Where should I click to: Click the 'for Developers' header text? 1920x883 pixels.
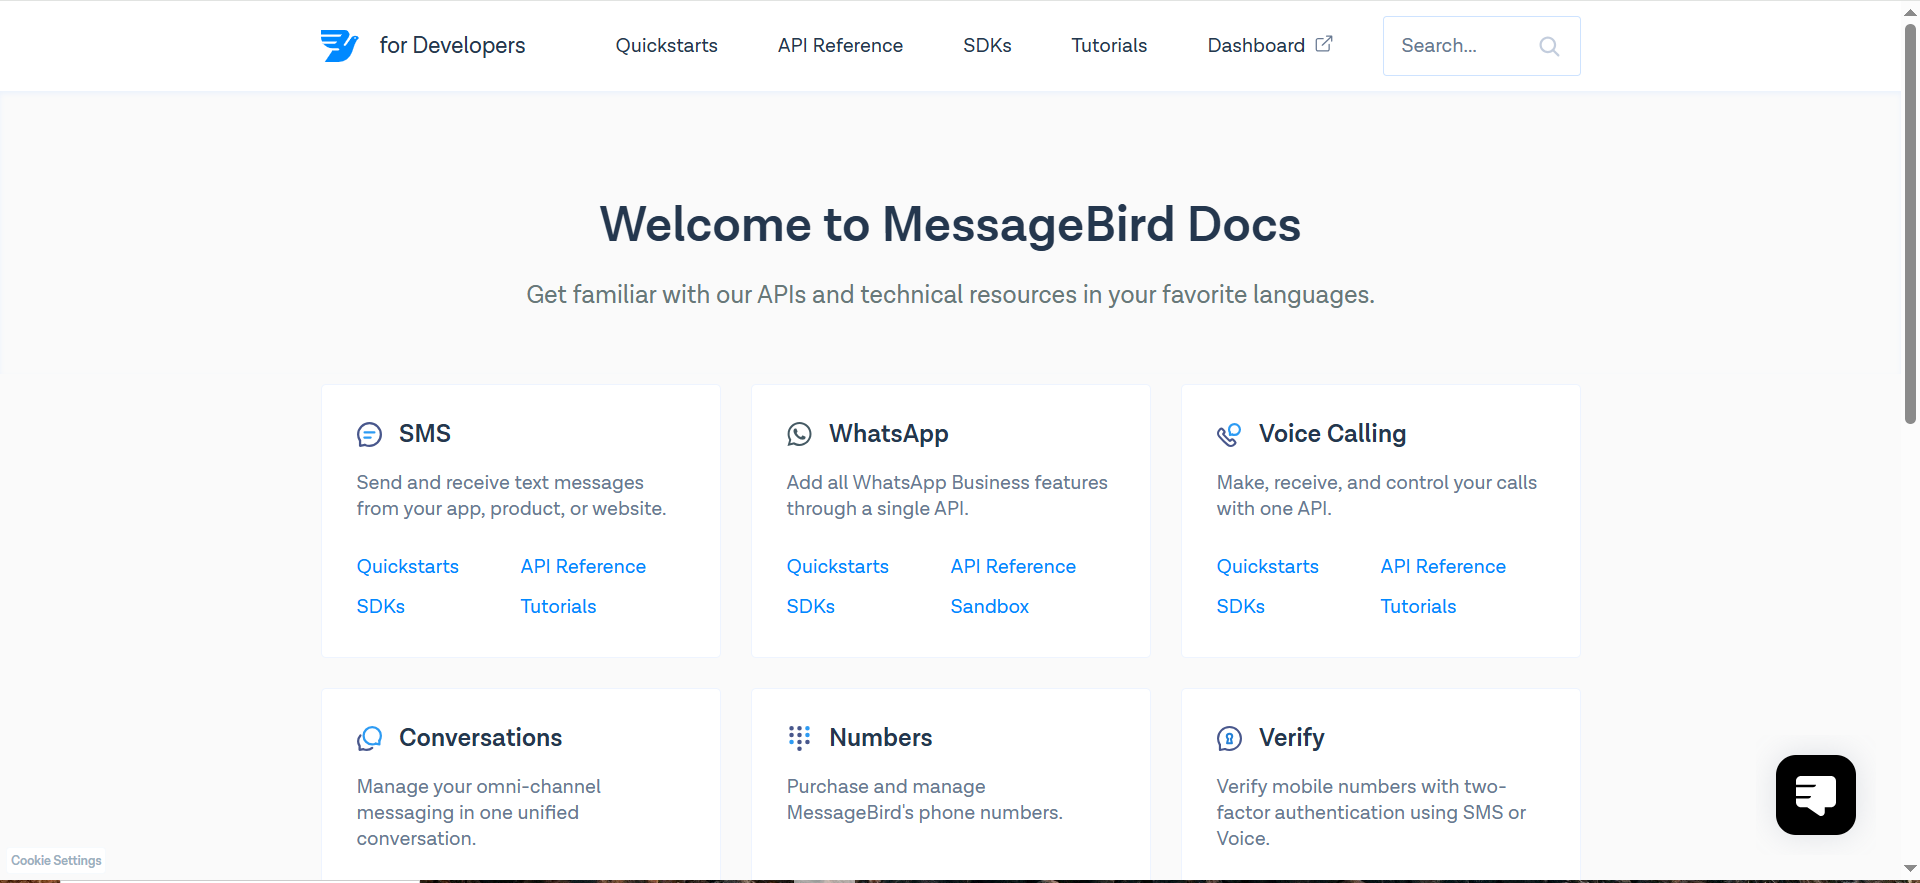click(x=452, y=45)
